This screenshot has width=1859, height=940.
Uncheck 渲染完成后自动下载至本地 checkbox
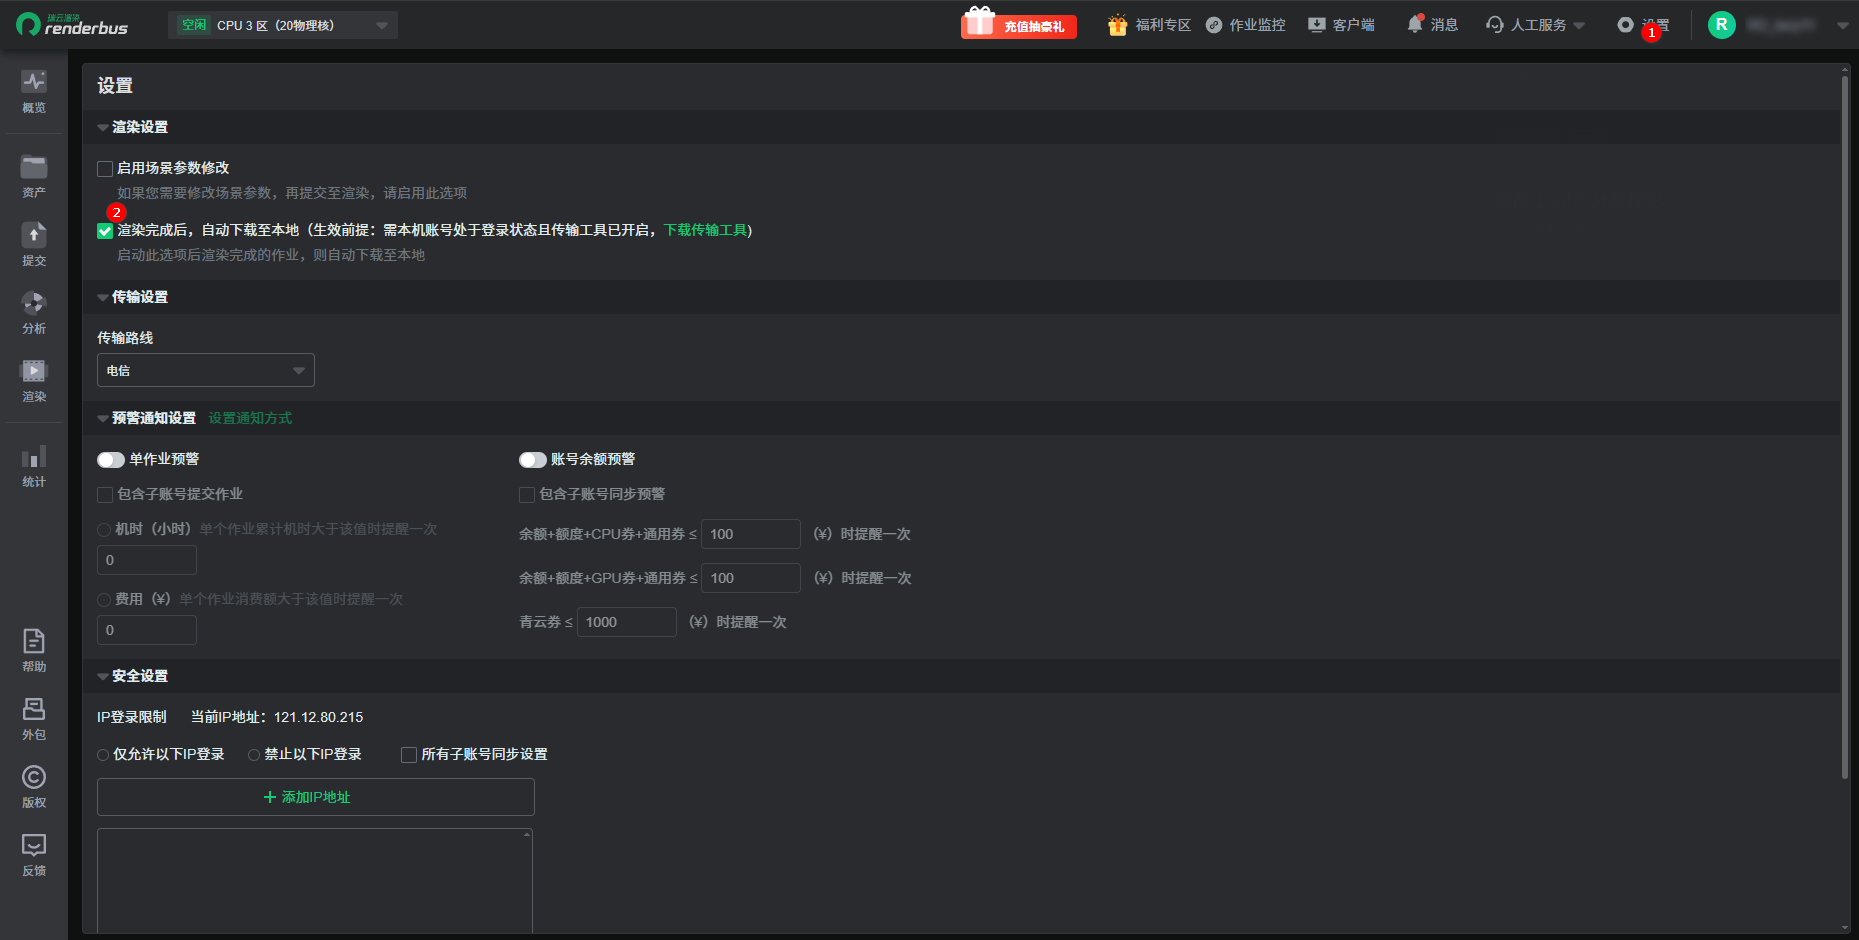(x=105, y=231)
